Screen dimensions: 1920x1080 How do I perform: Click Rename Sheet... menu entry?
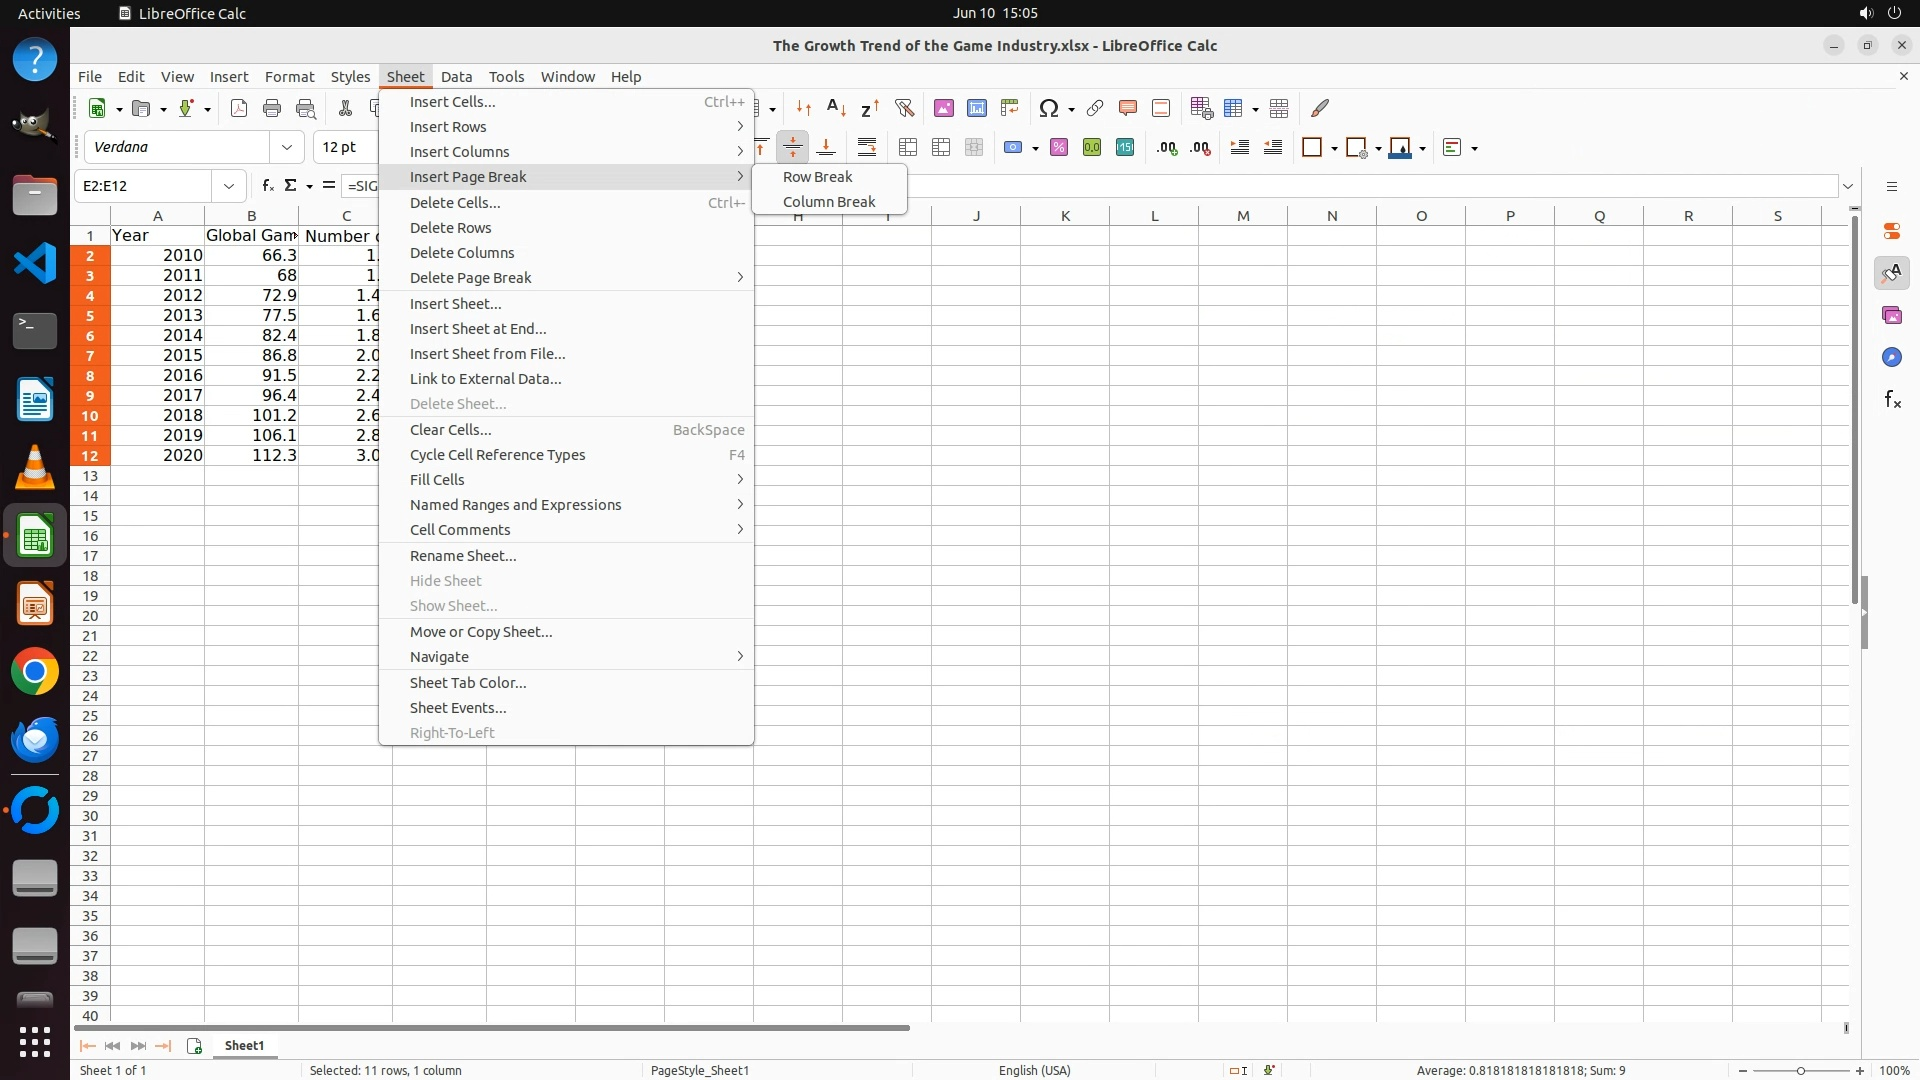[x=463, y=556]
